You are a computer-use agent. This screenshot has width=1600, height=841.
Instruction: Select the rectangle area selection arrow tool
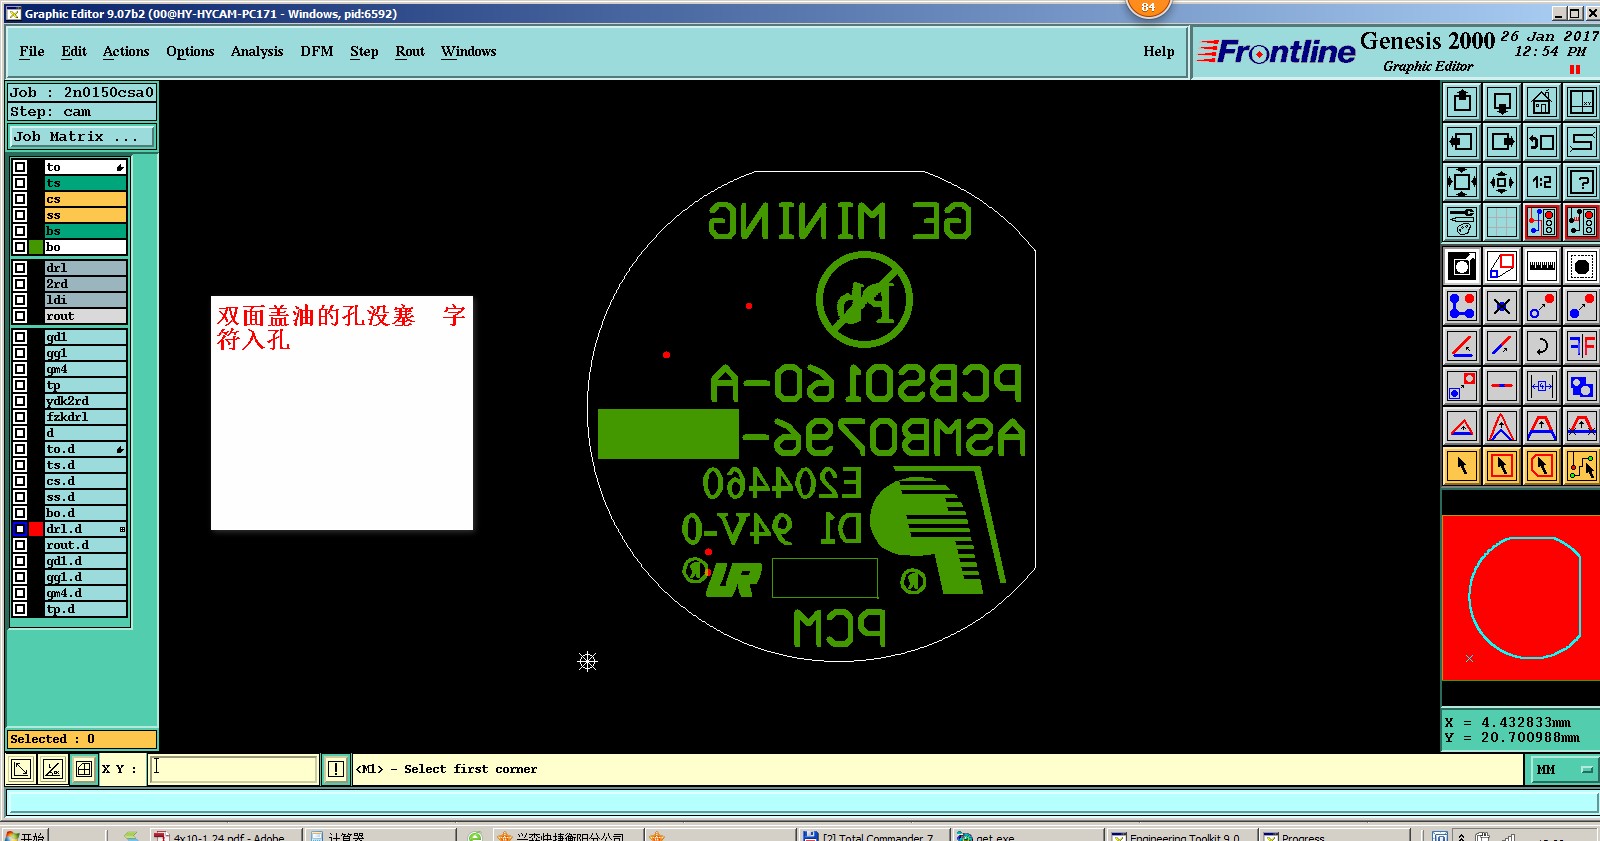click(1502, 466)
